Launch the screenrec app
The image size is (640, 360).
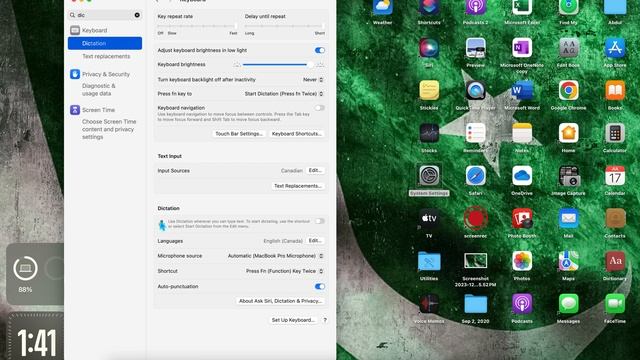pyautogui.click(x=476, y=218)
